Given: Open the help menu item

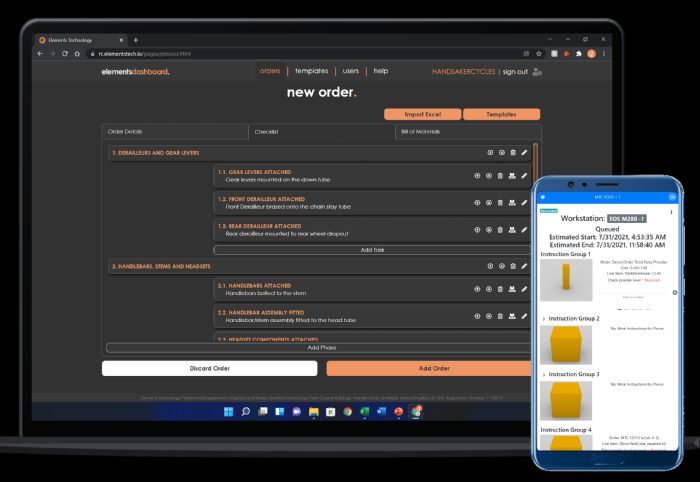Looking at the screenshot, I should pyautogui.click(x=381, y=71).
